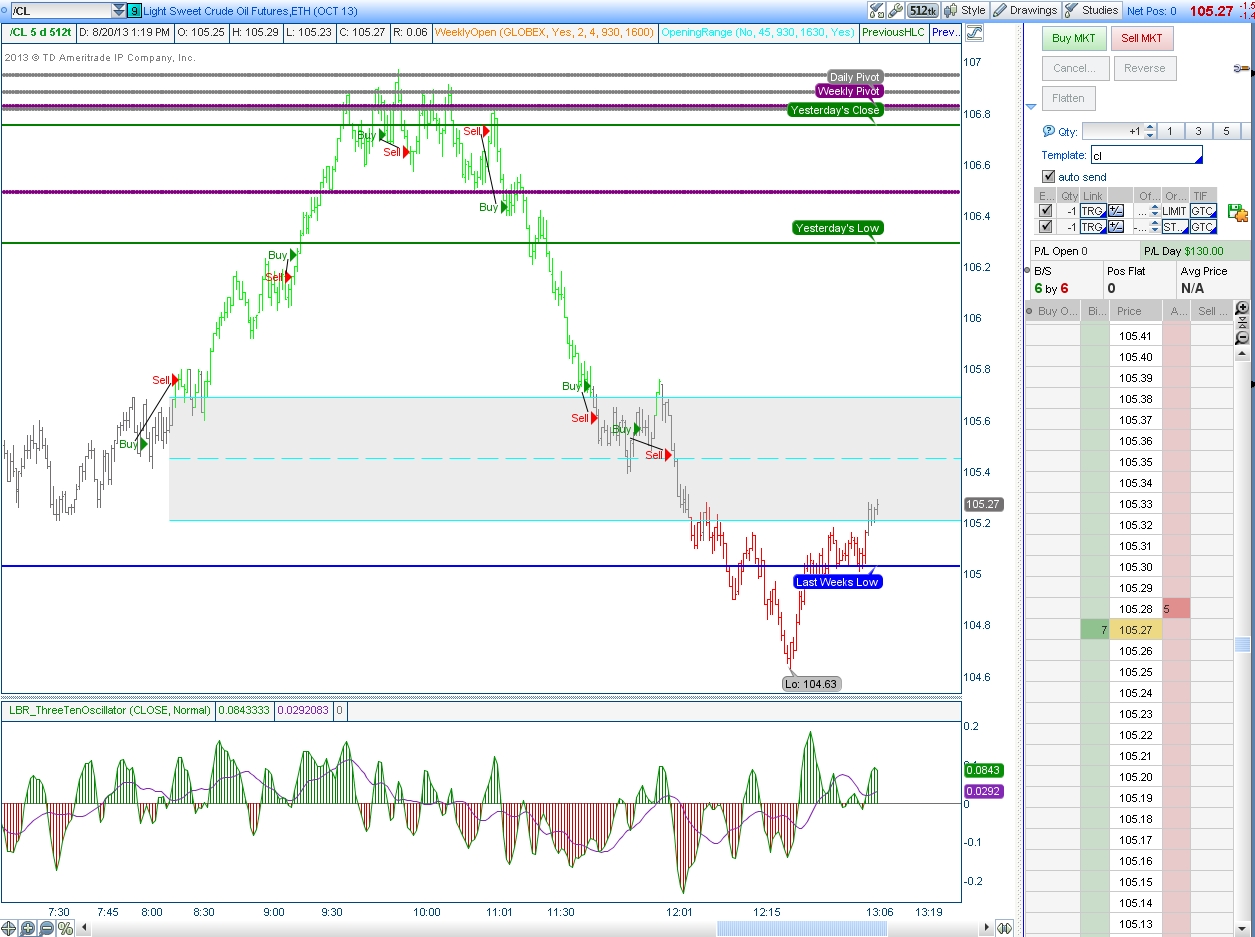Click the price ladder vertical scrollbar thumb

click(x=1243, y=644)
